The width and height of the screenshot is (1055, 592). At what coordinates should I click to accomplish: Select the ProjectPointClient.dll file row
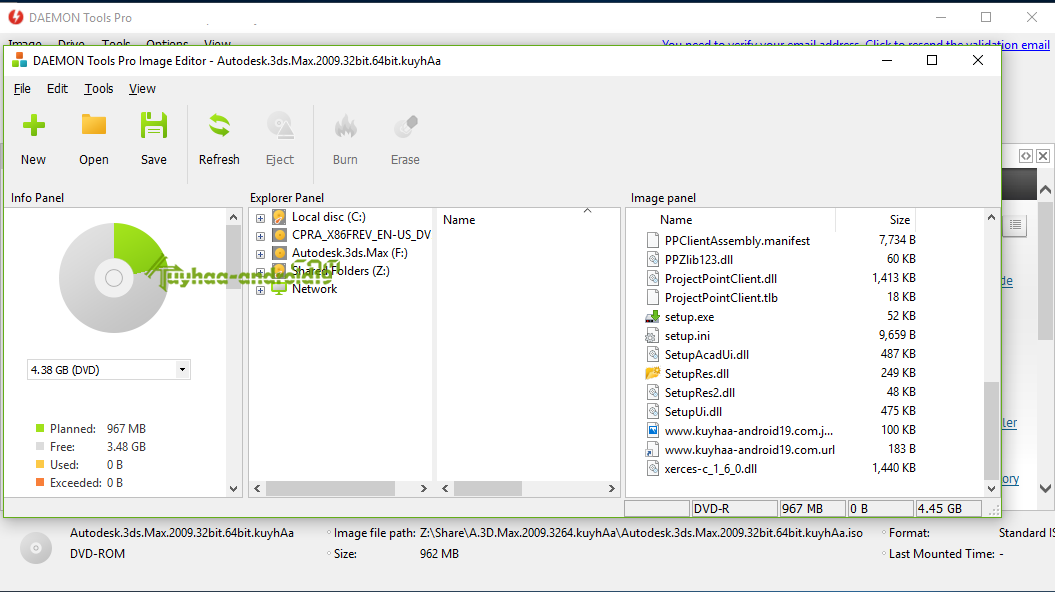[x=780, y=279]
